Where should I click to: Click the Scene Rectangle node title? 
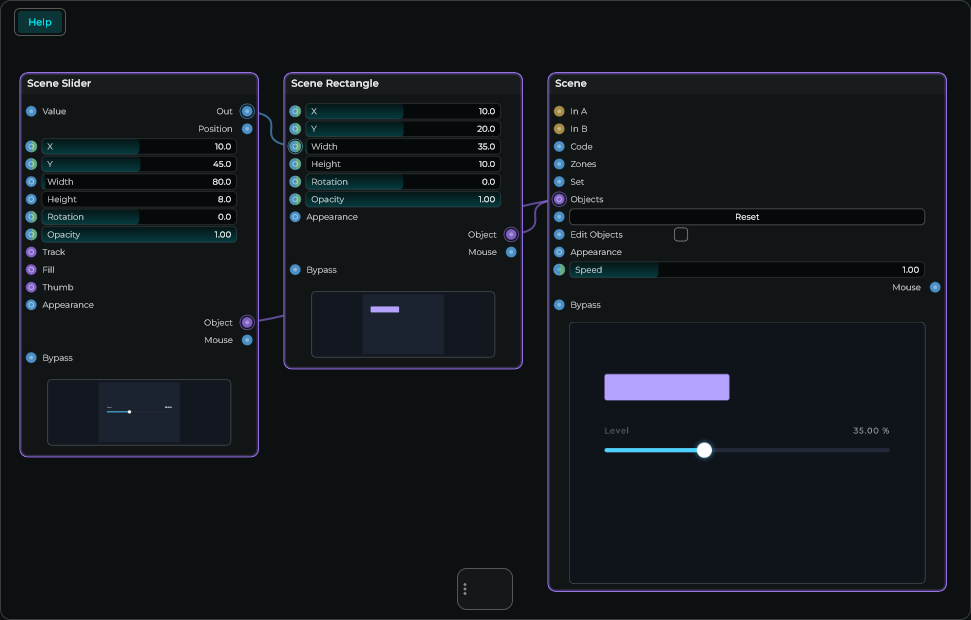[x=335, y=84]
